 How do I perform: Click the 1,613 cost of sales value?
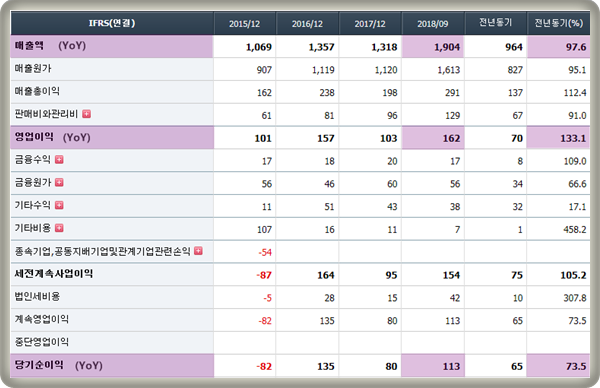point(448,70)
